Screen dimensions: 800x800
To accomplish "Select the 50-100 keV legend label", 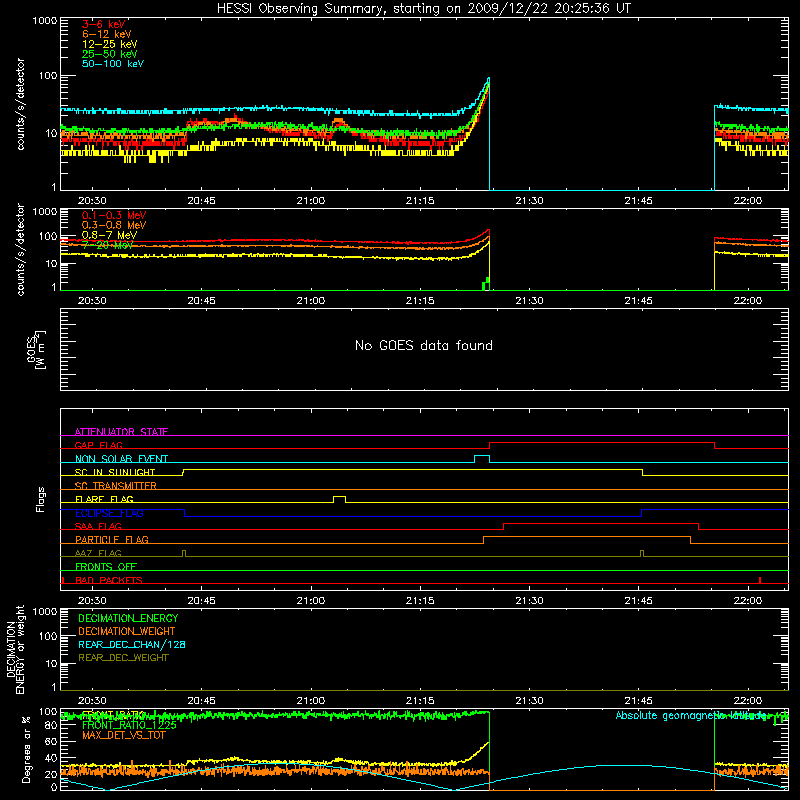I will pyautogui.click(x=113, y=64).
